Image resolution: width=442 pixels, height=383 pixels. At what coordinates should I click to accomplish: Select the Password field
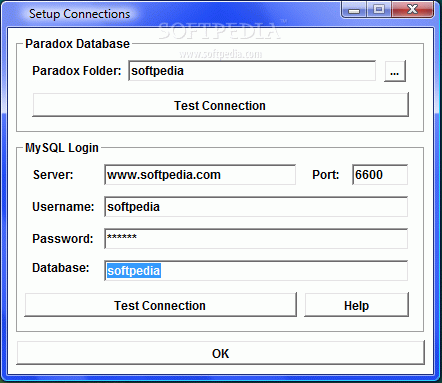(256, 239)
